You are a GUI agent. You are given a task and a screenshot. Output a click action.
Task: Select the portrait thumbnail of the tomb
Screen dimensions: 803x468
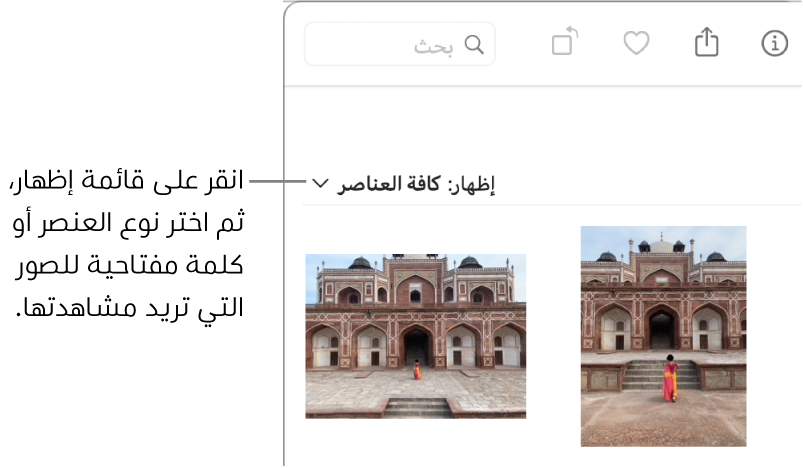663,336
